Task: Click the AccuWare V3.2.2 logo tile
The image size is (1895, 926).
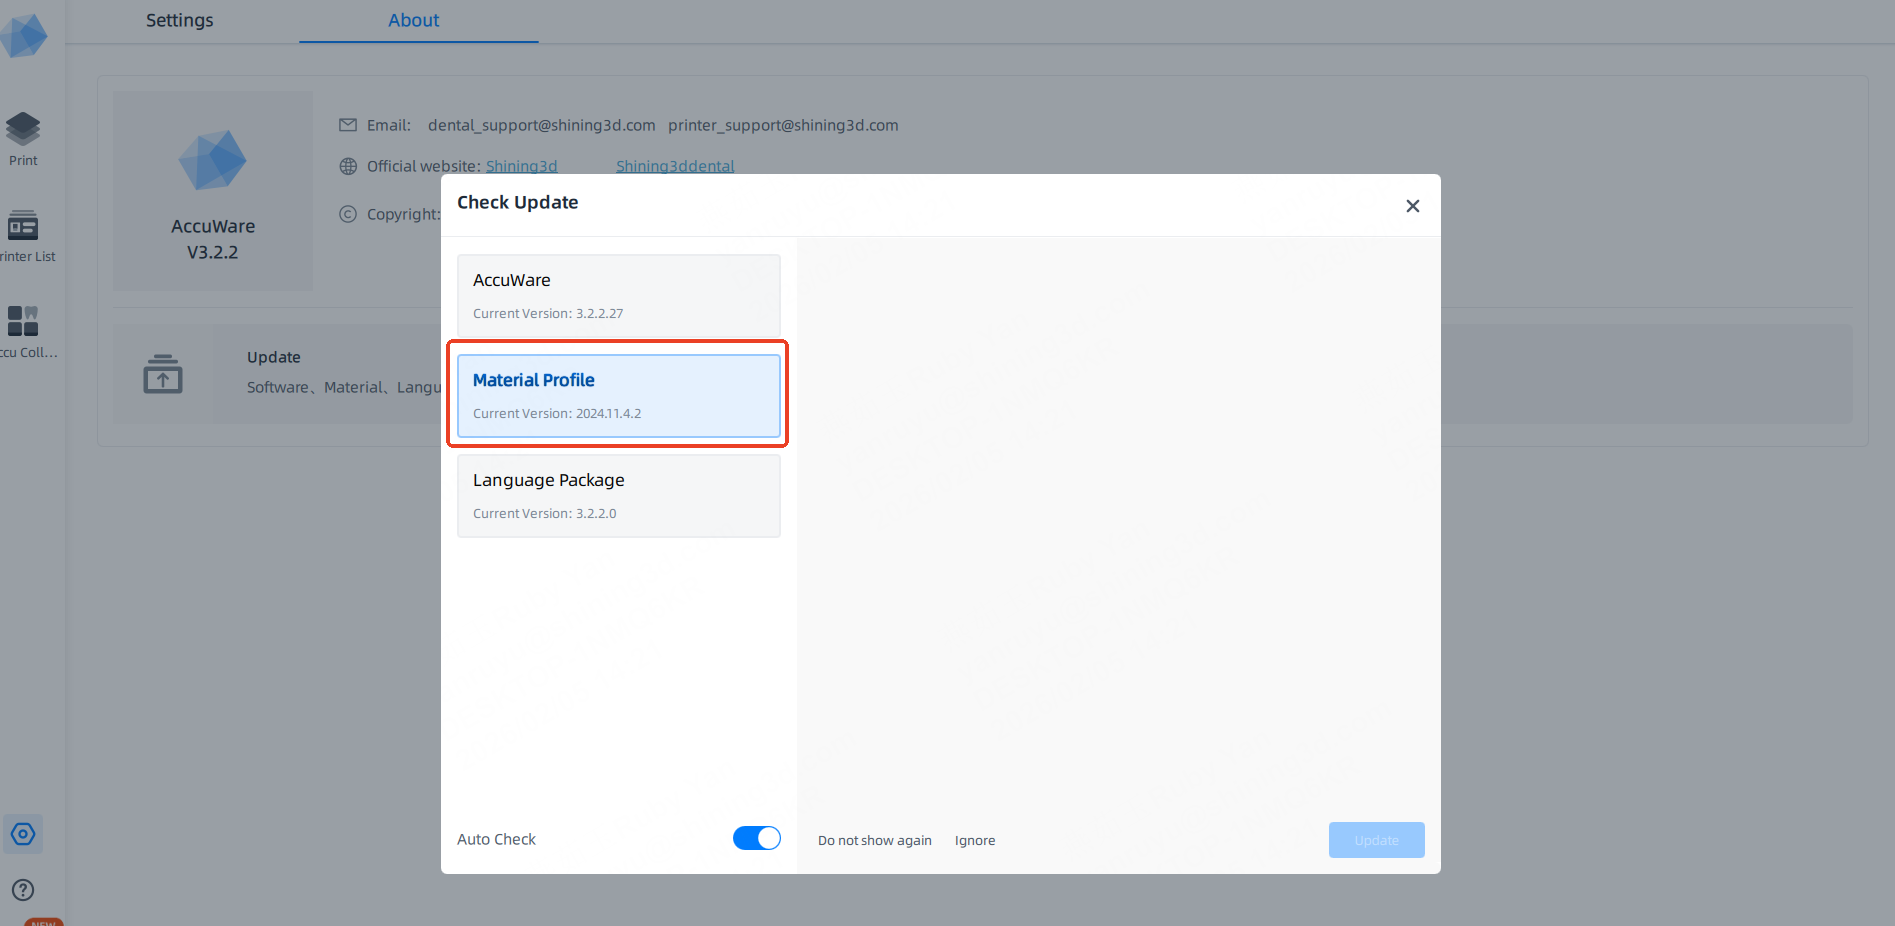Action: coord(213,191)
